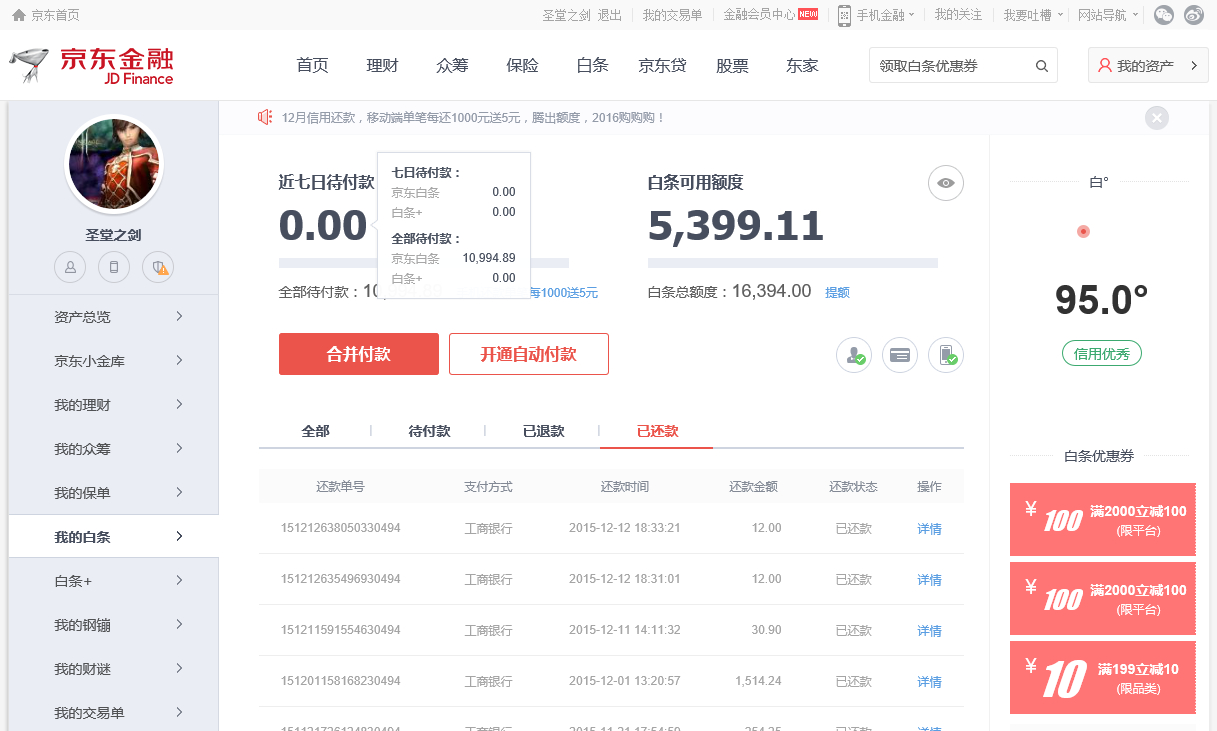Viewport: 1217px width, 731px height.
Task: Open 我的交易单 link in top bar
Action: [x=672, y=15]
